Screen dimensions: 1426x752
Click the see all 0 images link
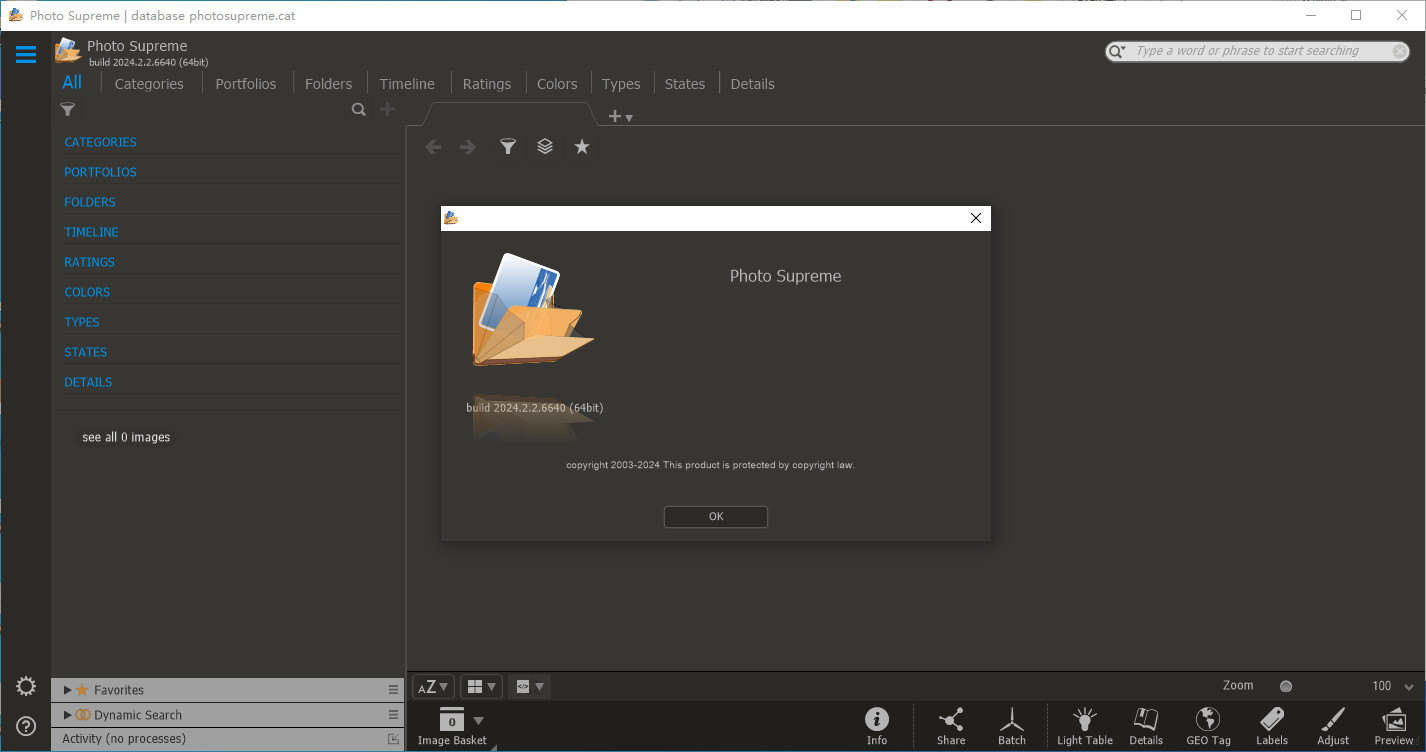(x=126, y=437)
